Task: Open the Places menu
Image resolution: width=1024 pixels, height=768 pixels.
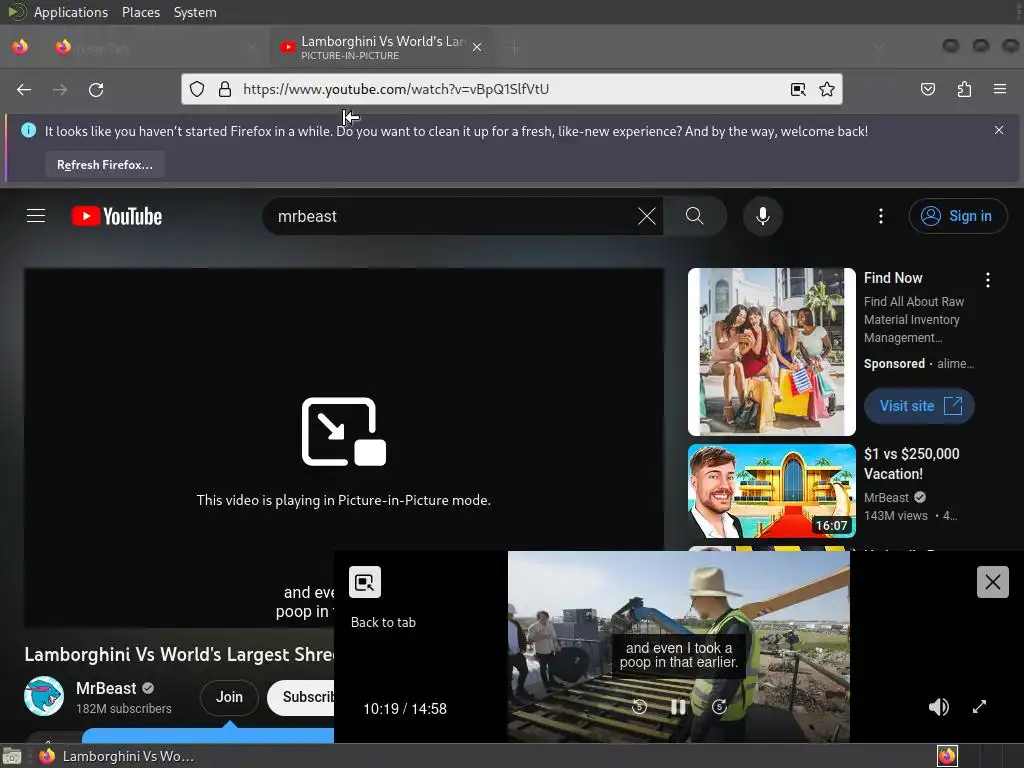Action: (140, 12)
